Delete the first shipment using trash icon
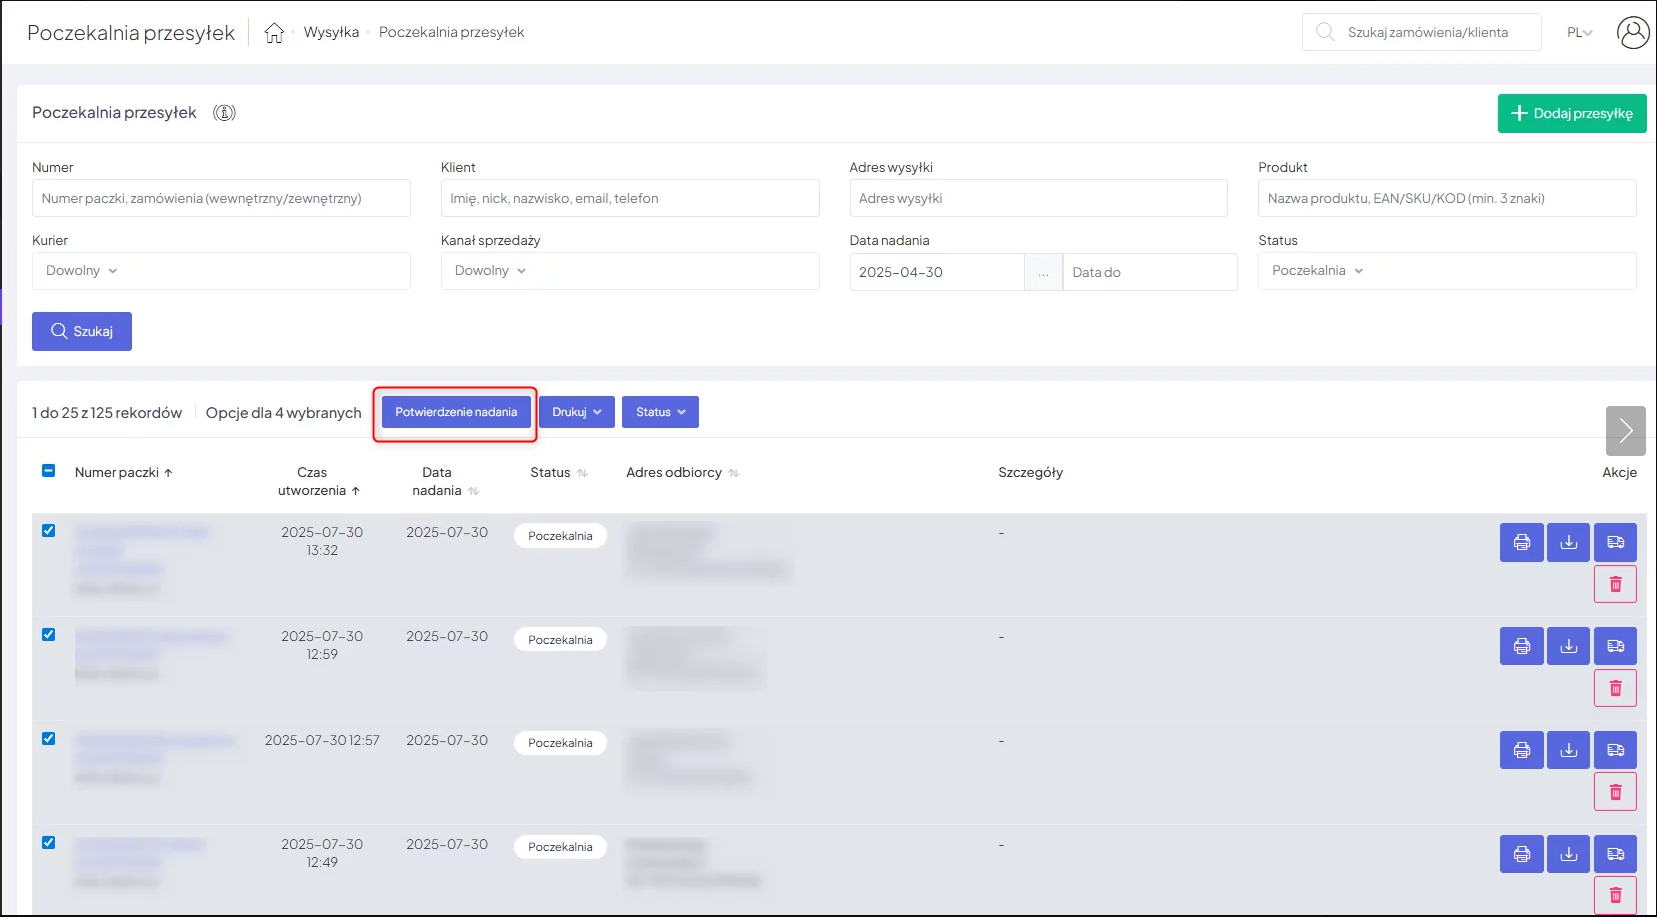The width and height of the screenshot is (1657, 917). tap(1615, 584)
